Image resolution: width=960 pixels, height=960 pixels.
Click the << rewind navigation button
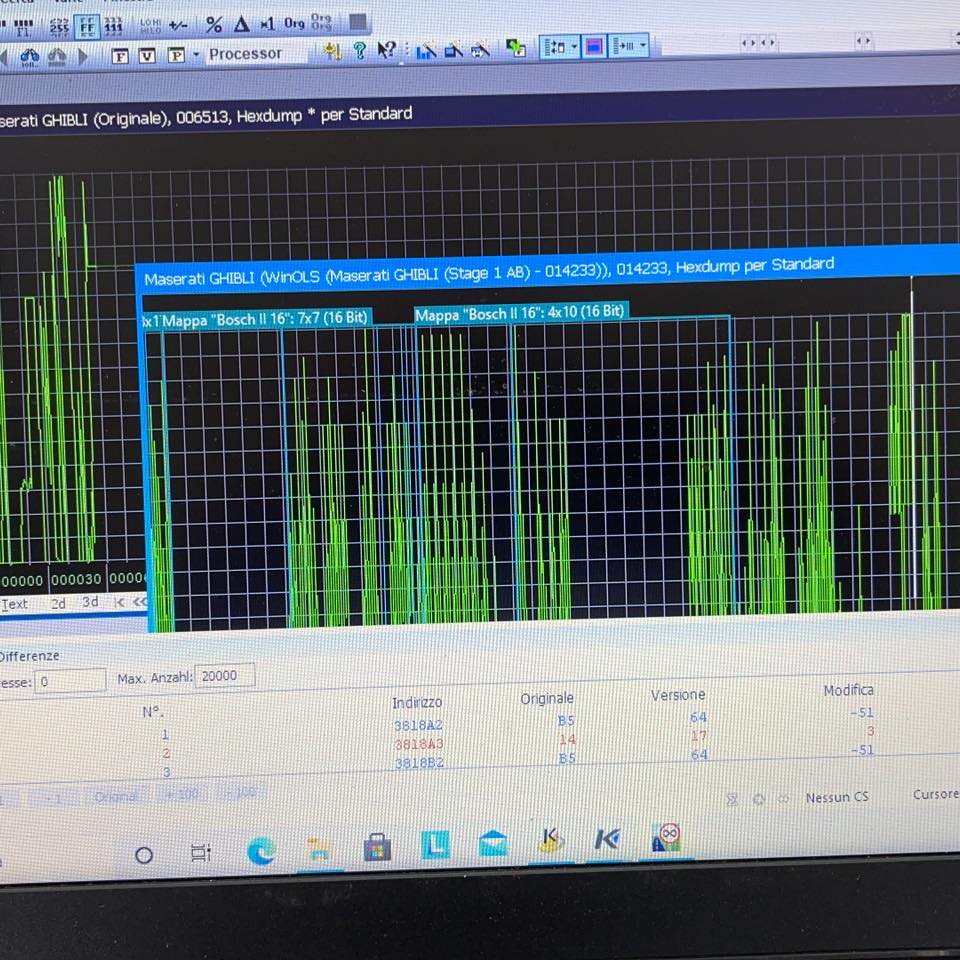click(x=140, y=602)
